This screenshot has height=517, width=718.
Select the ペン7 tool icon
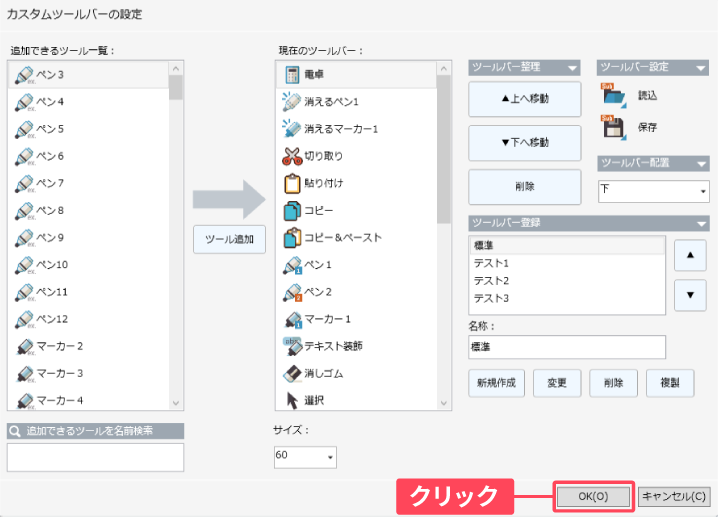(x=24, y=184)
